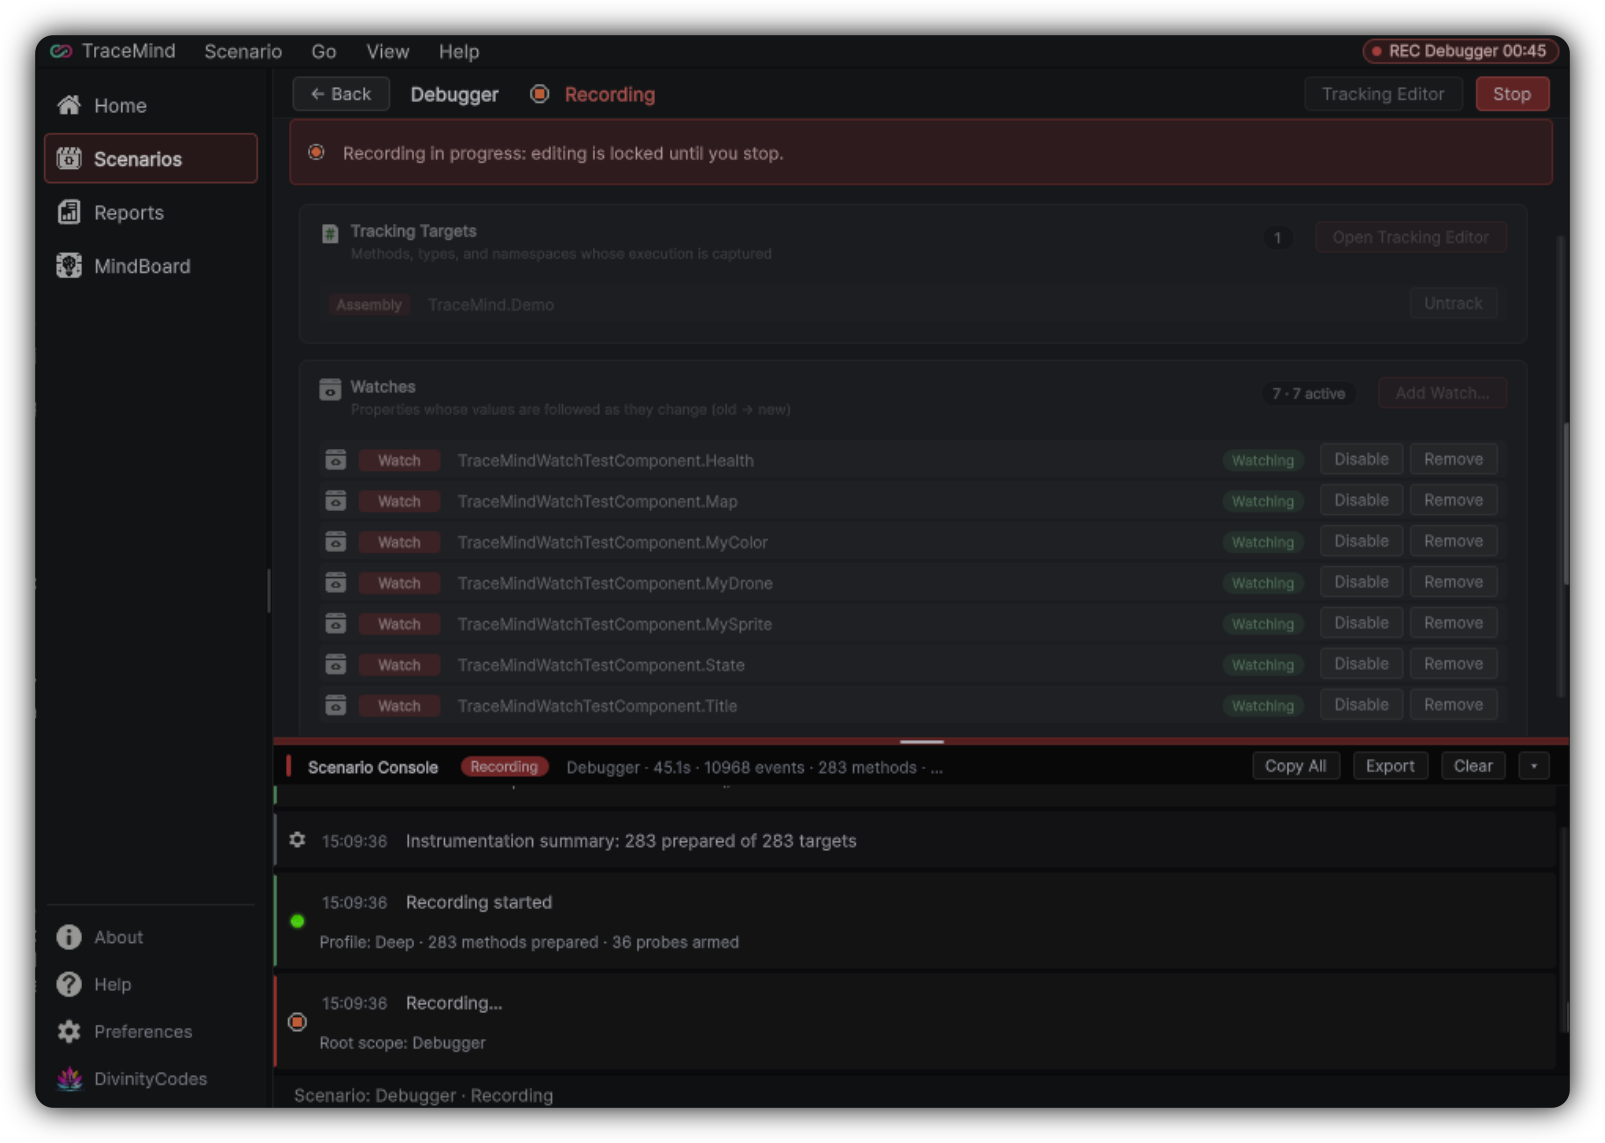This screenshot has height=1143, width=1605.
Task: Click the console panel splitter handle
Action: pyautogui.click(x=921, y=741)
